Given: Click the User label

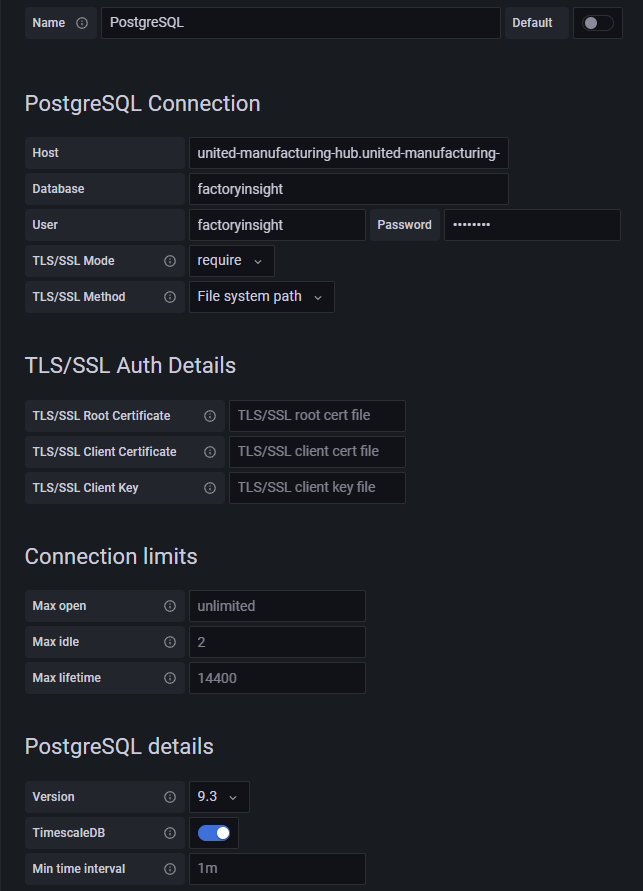Looking at the screenshot, I should (45, 225).
